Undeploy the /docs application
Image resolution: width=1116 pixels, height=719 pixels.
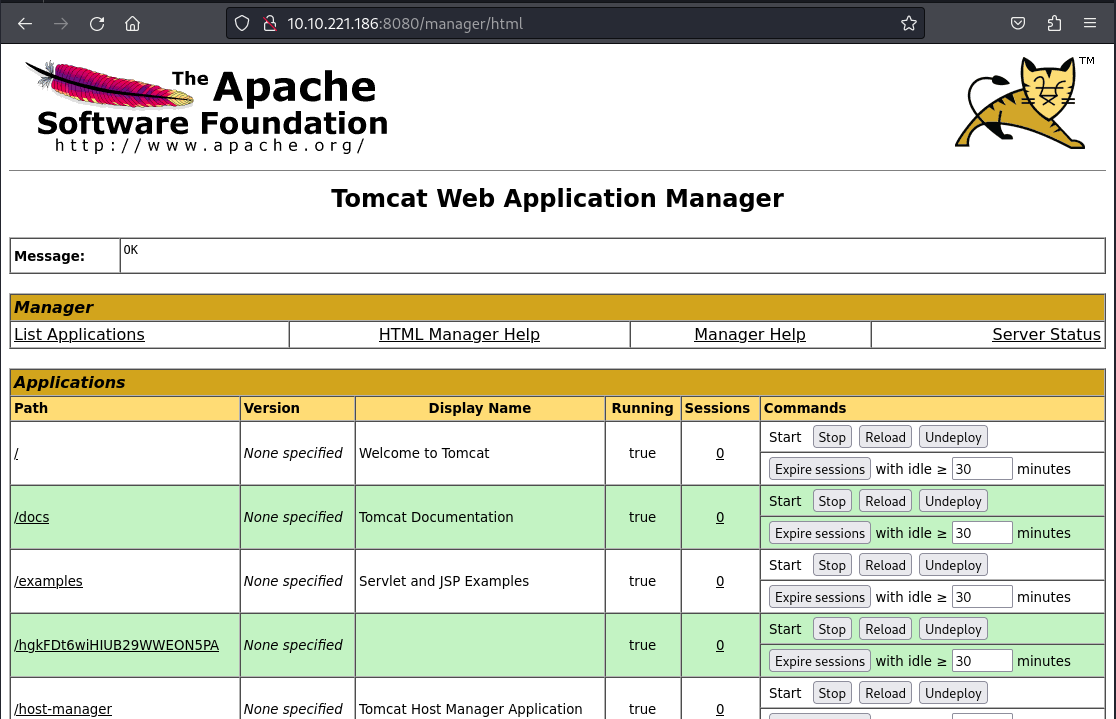click(953, 501)
